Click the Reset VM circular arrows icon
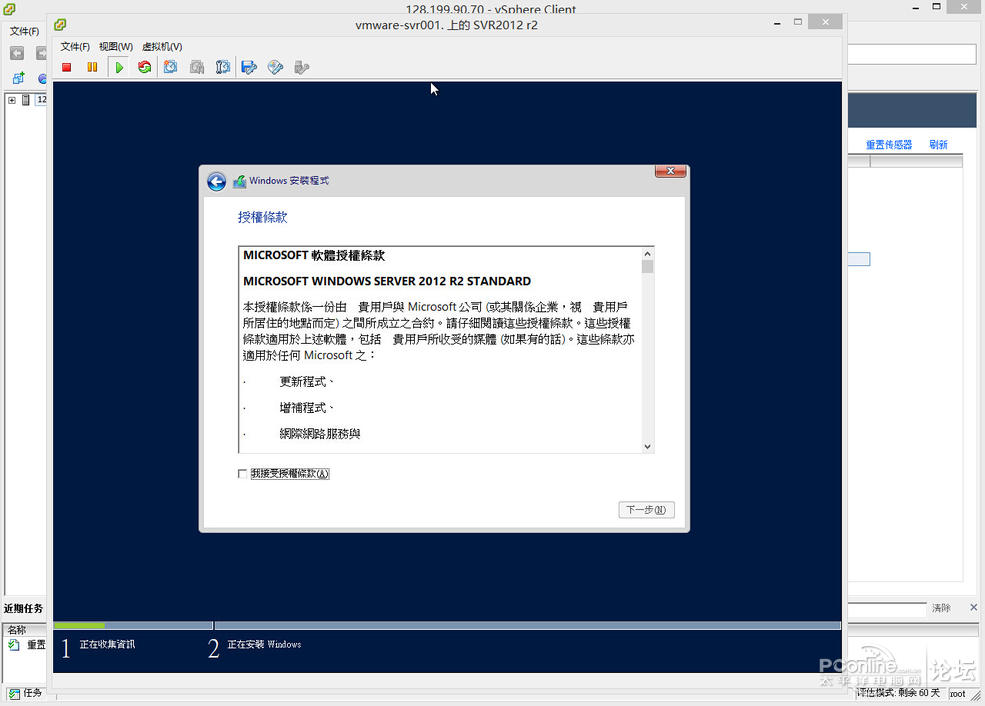 (144, 67)
